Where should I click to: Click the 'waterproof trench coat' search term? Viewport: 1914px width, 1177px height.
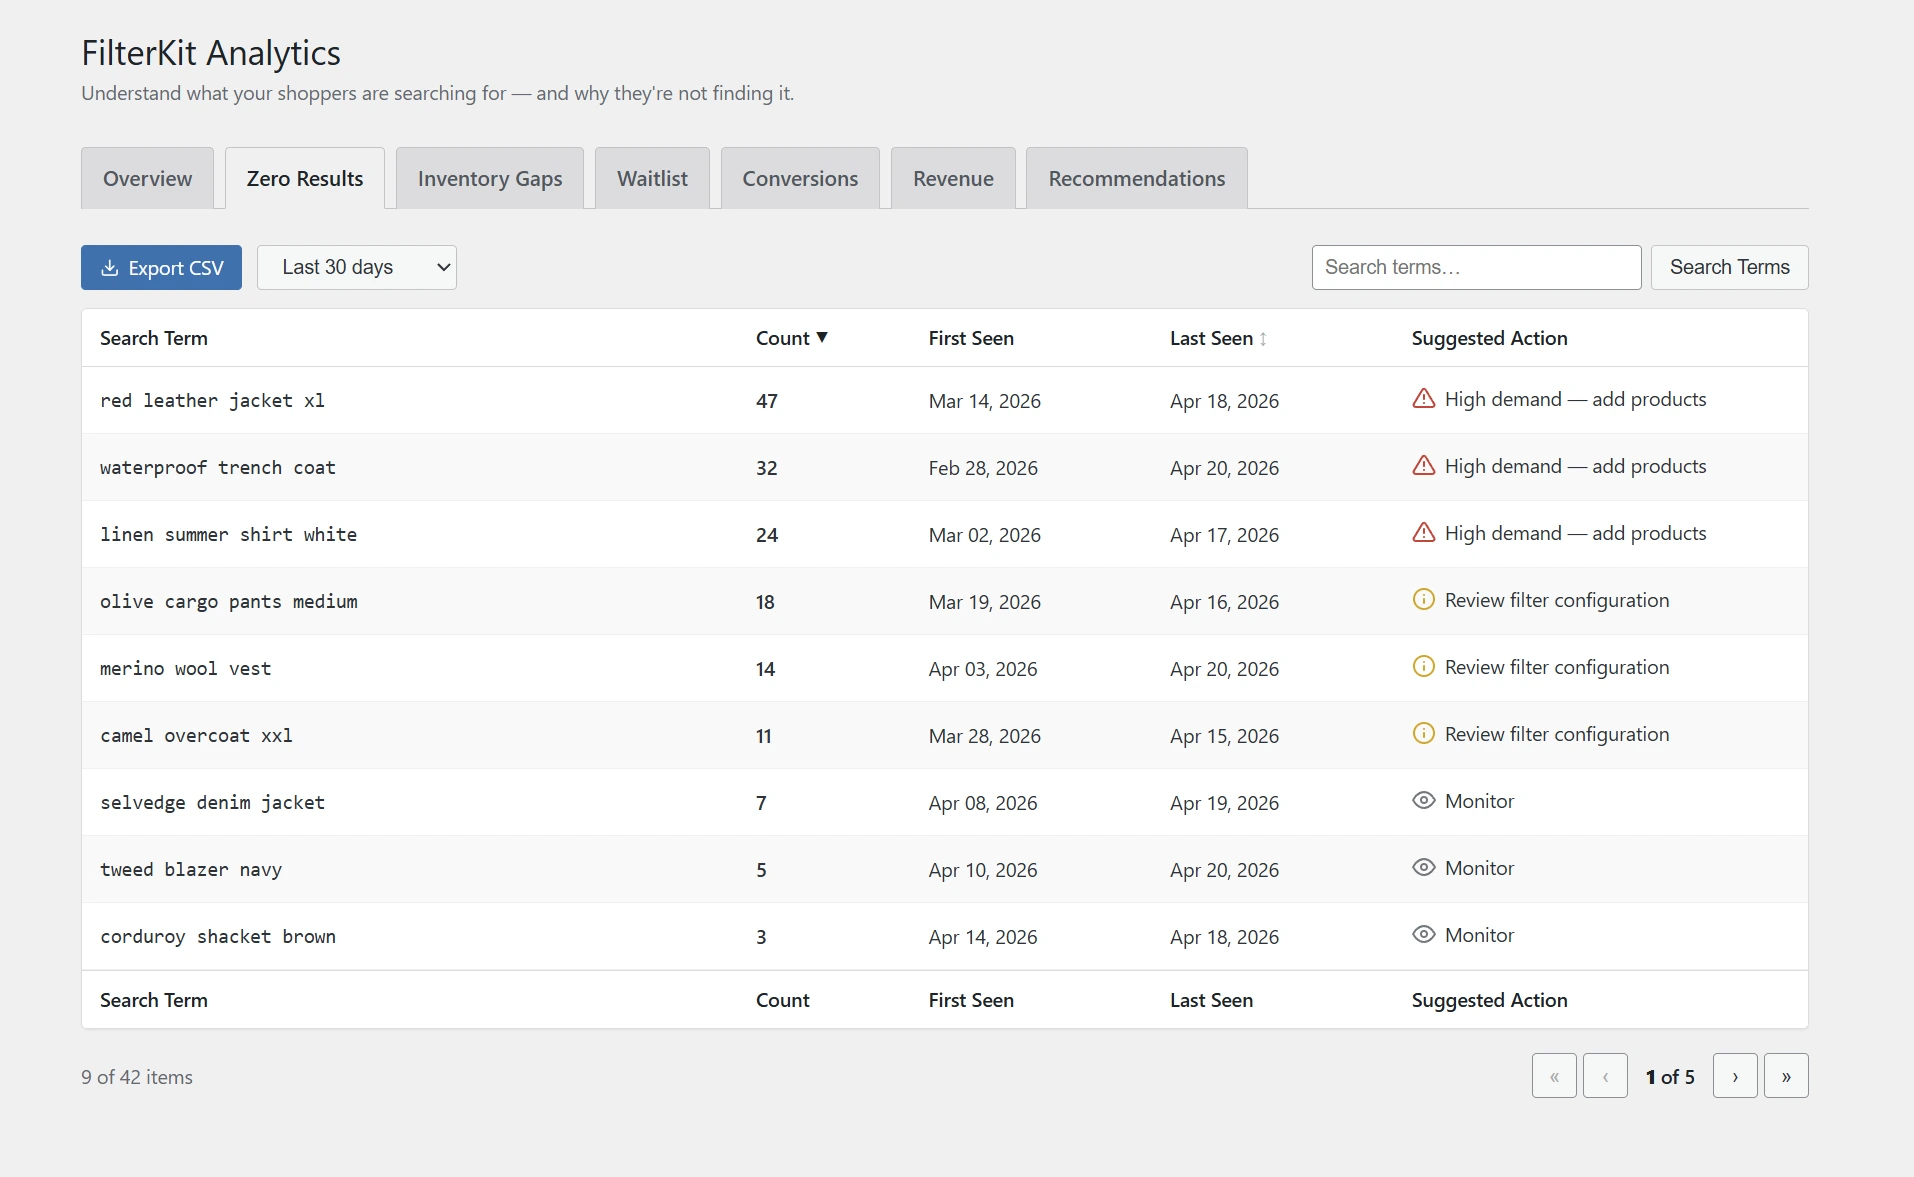click(218, 467)
